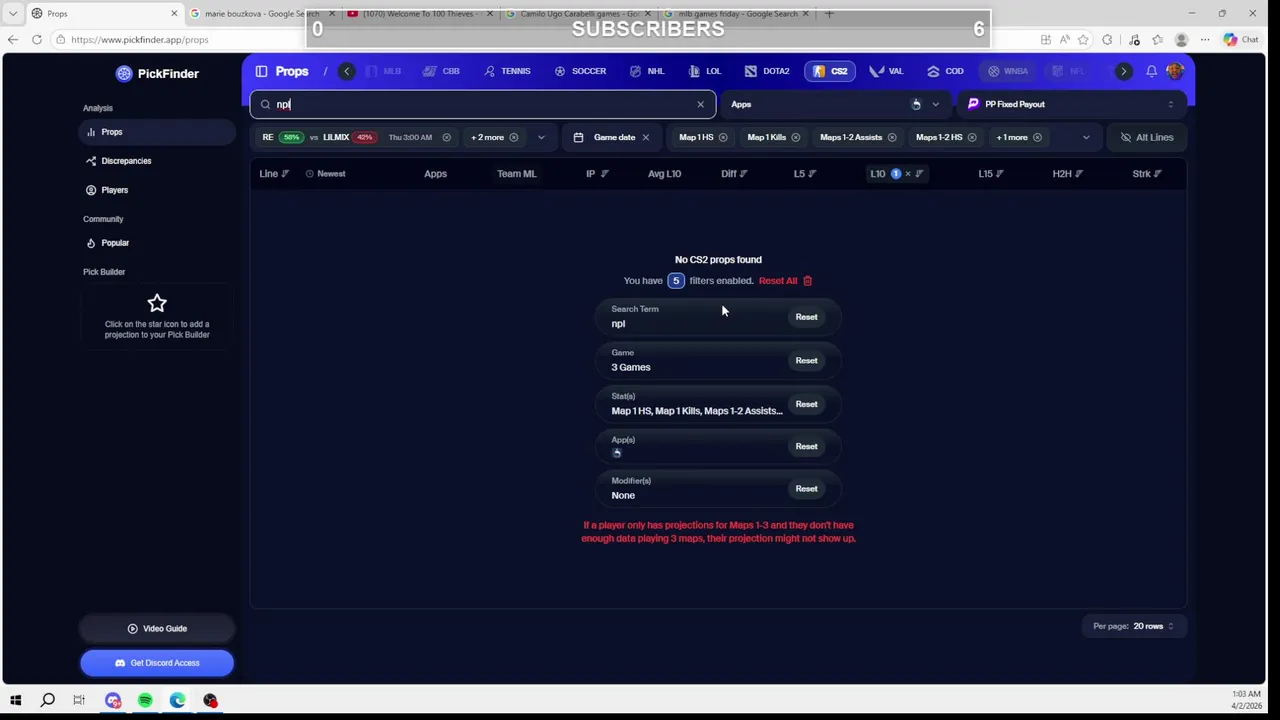This screenshot has width=1280, height=720.
Task: Remove the Maps 1-2 HS filter
Action: coord(971,137)
